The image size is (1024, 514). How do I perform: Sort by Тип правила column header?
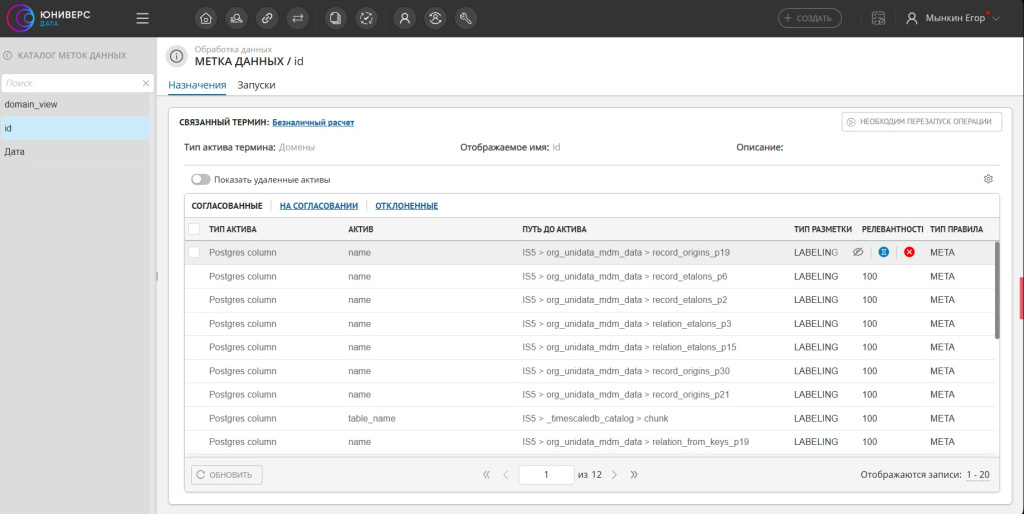pos(956,229)
